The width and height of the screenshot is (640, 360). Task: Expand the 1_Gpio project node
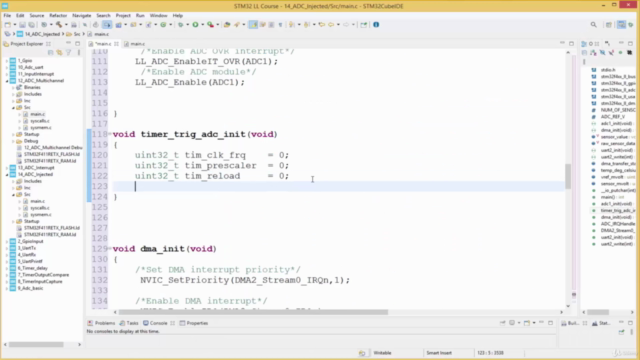[x=7, y=60]
